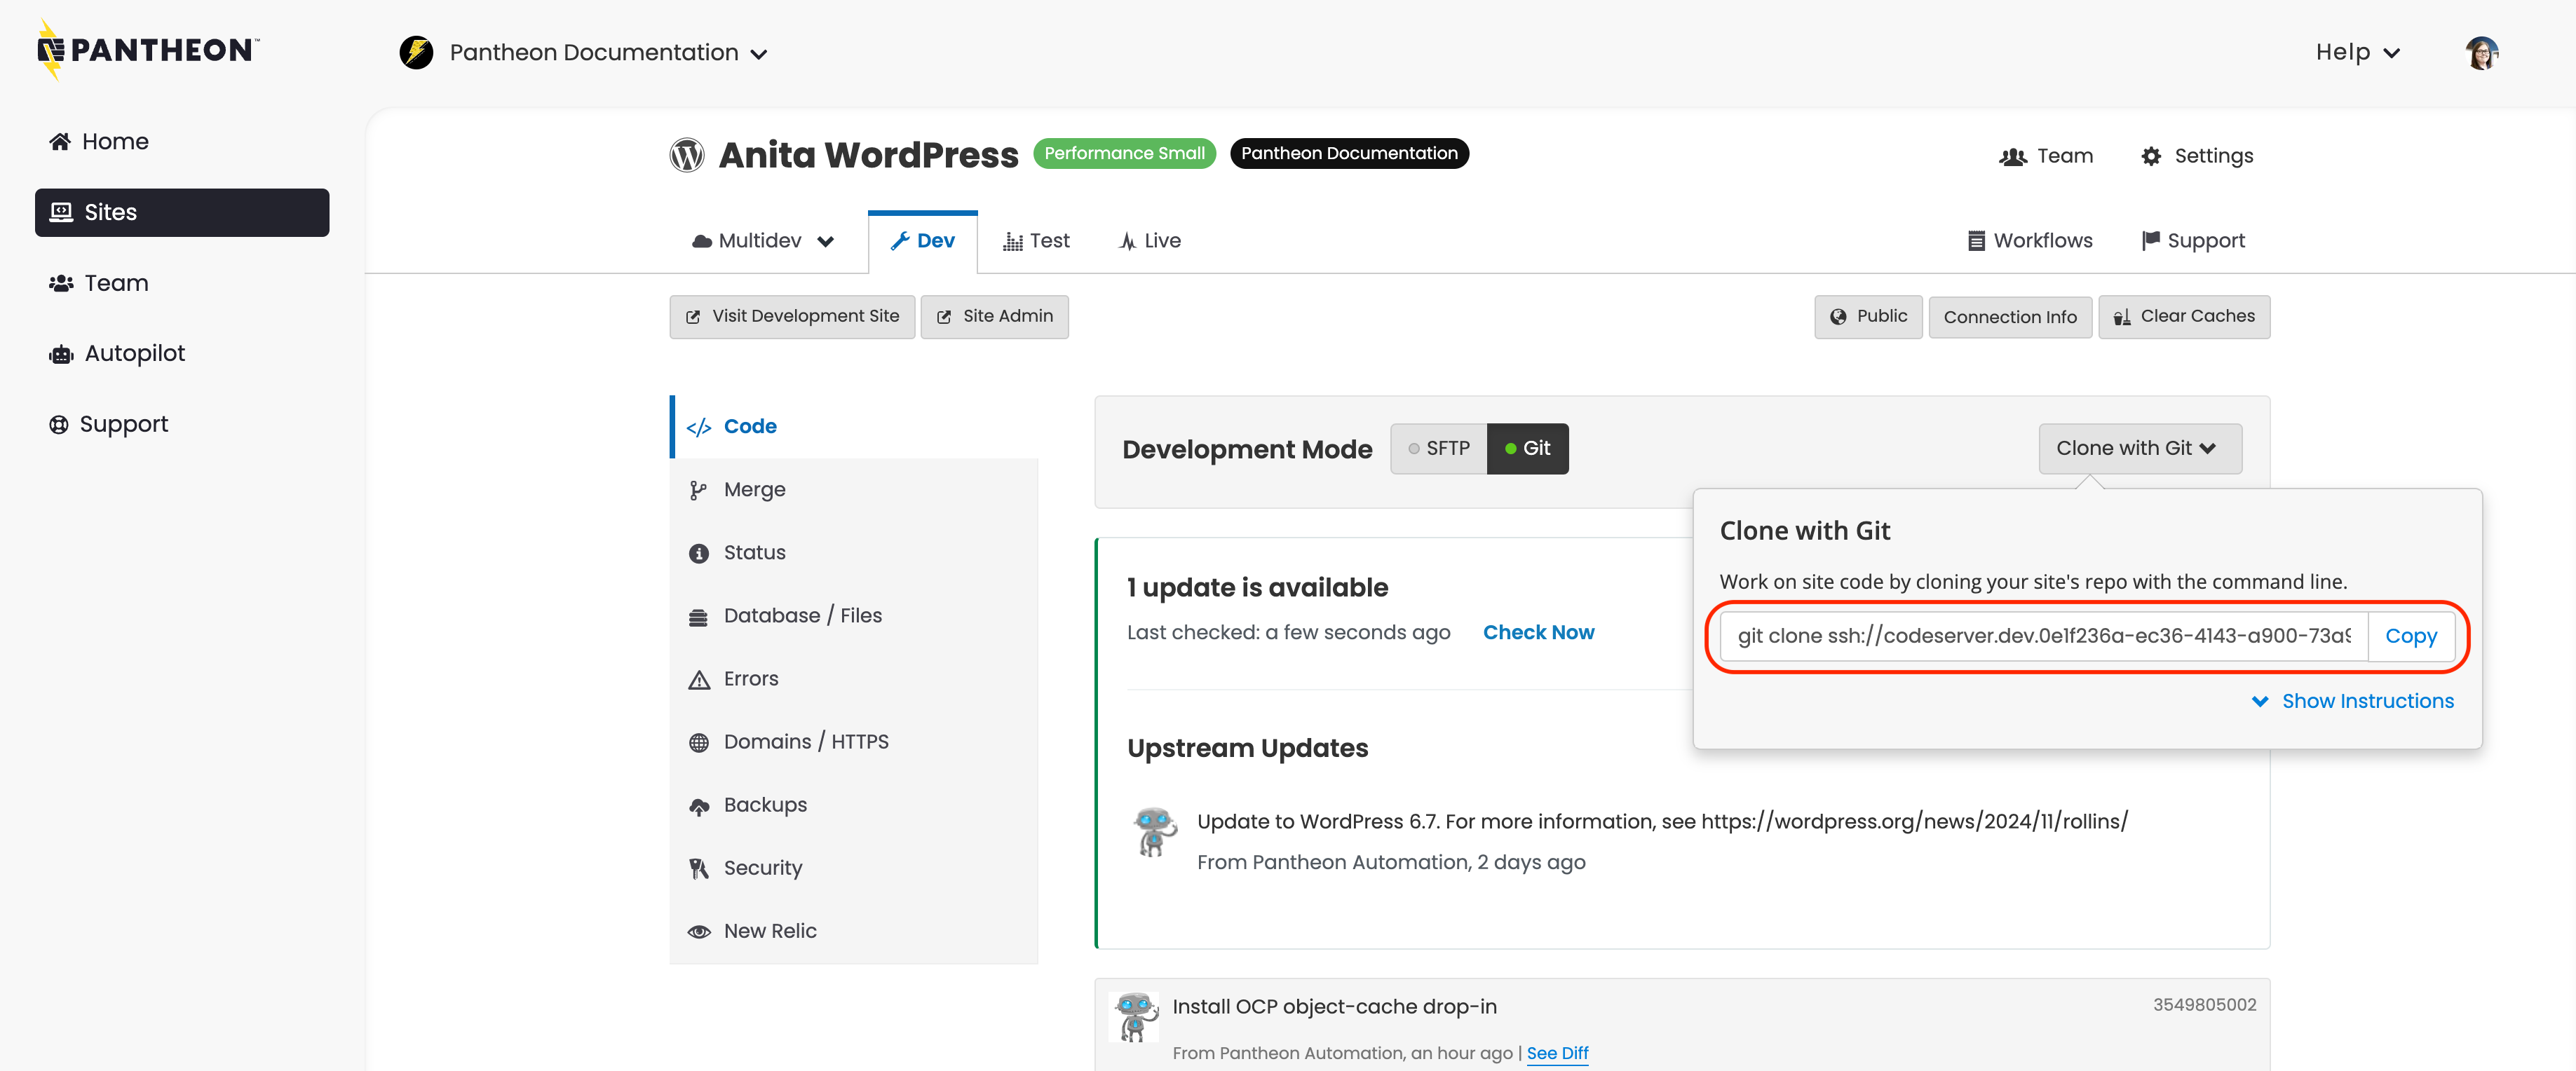
Task: Click the Backups cloud icon
Action: (699, 806)
